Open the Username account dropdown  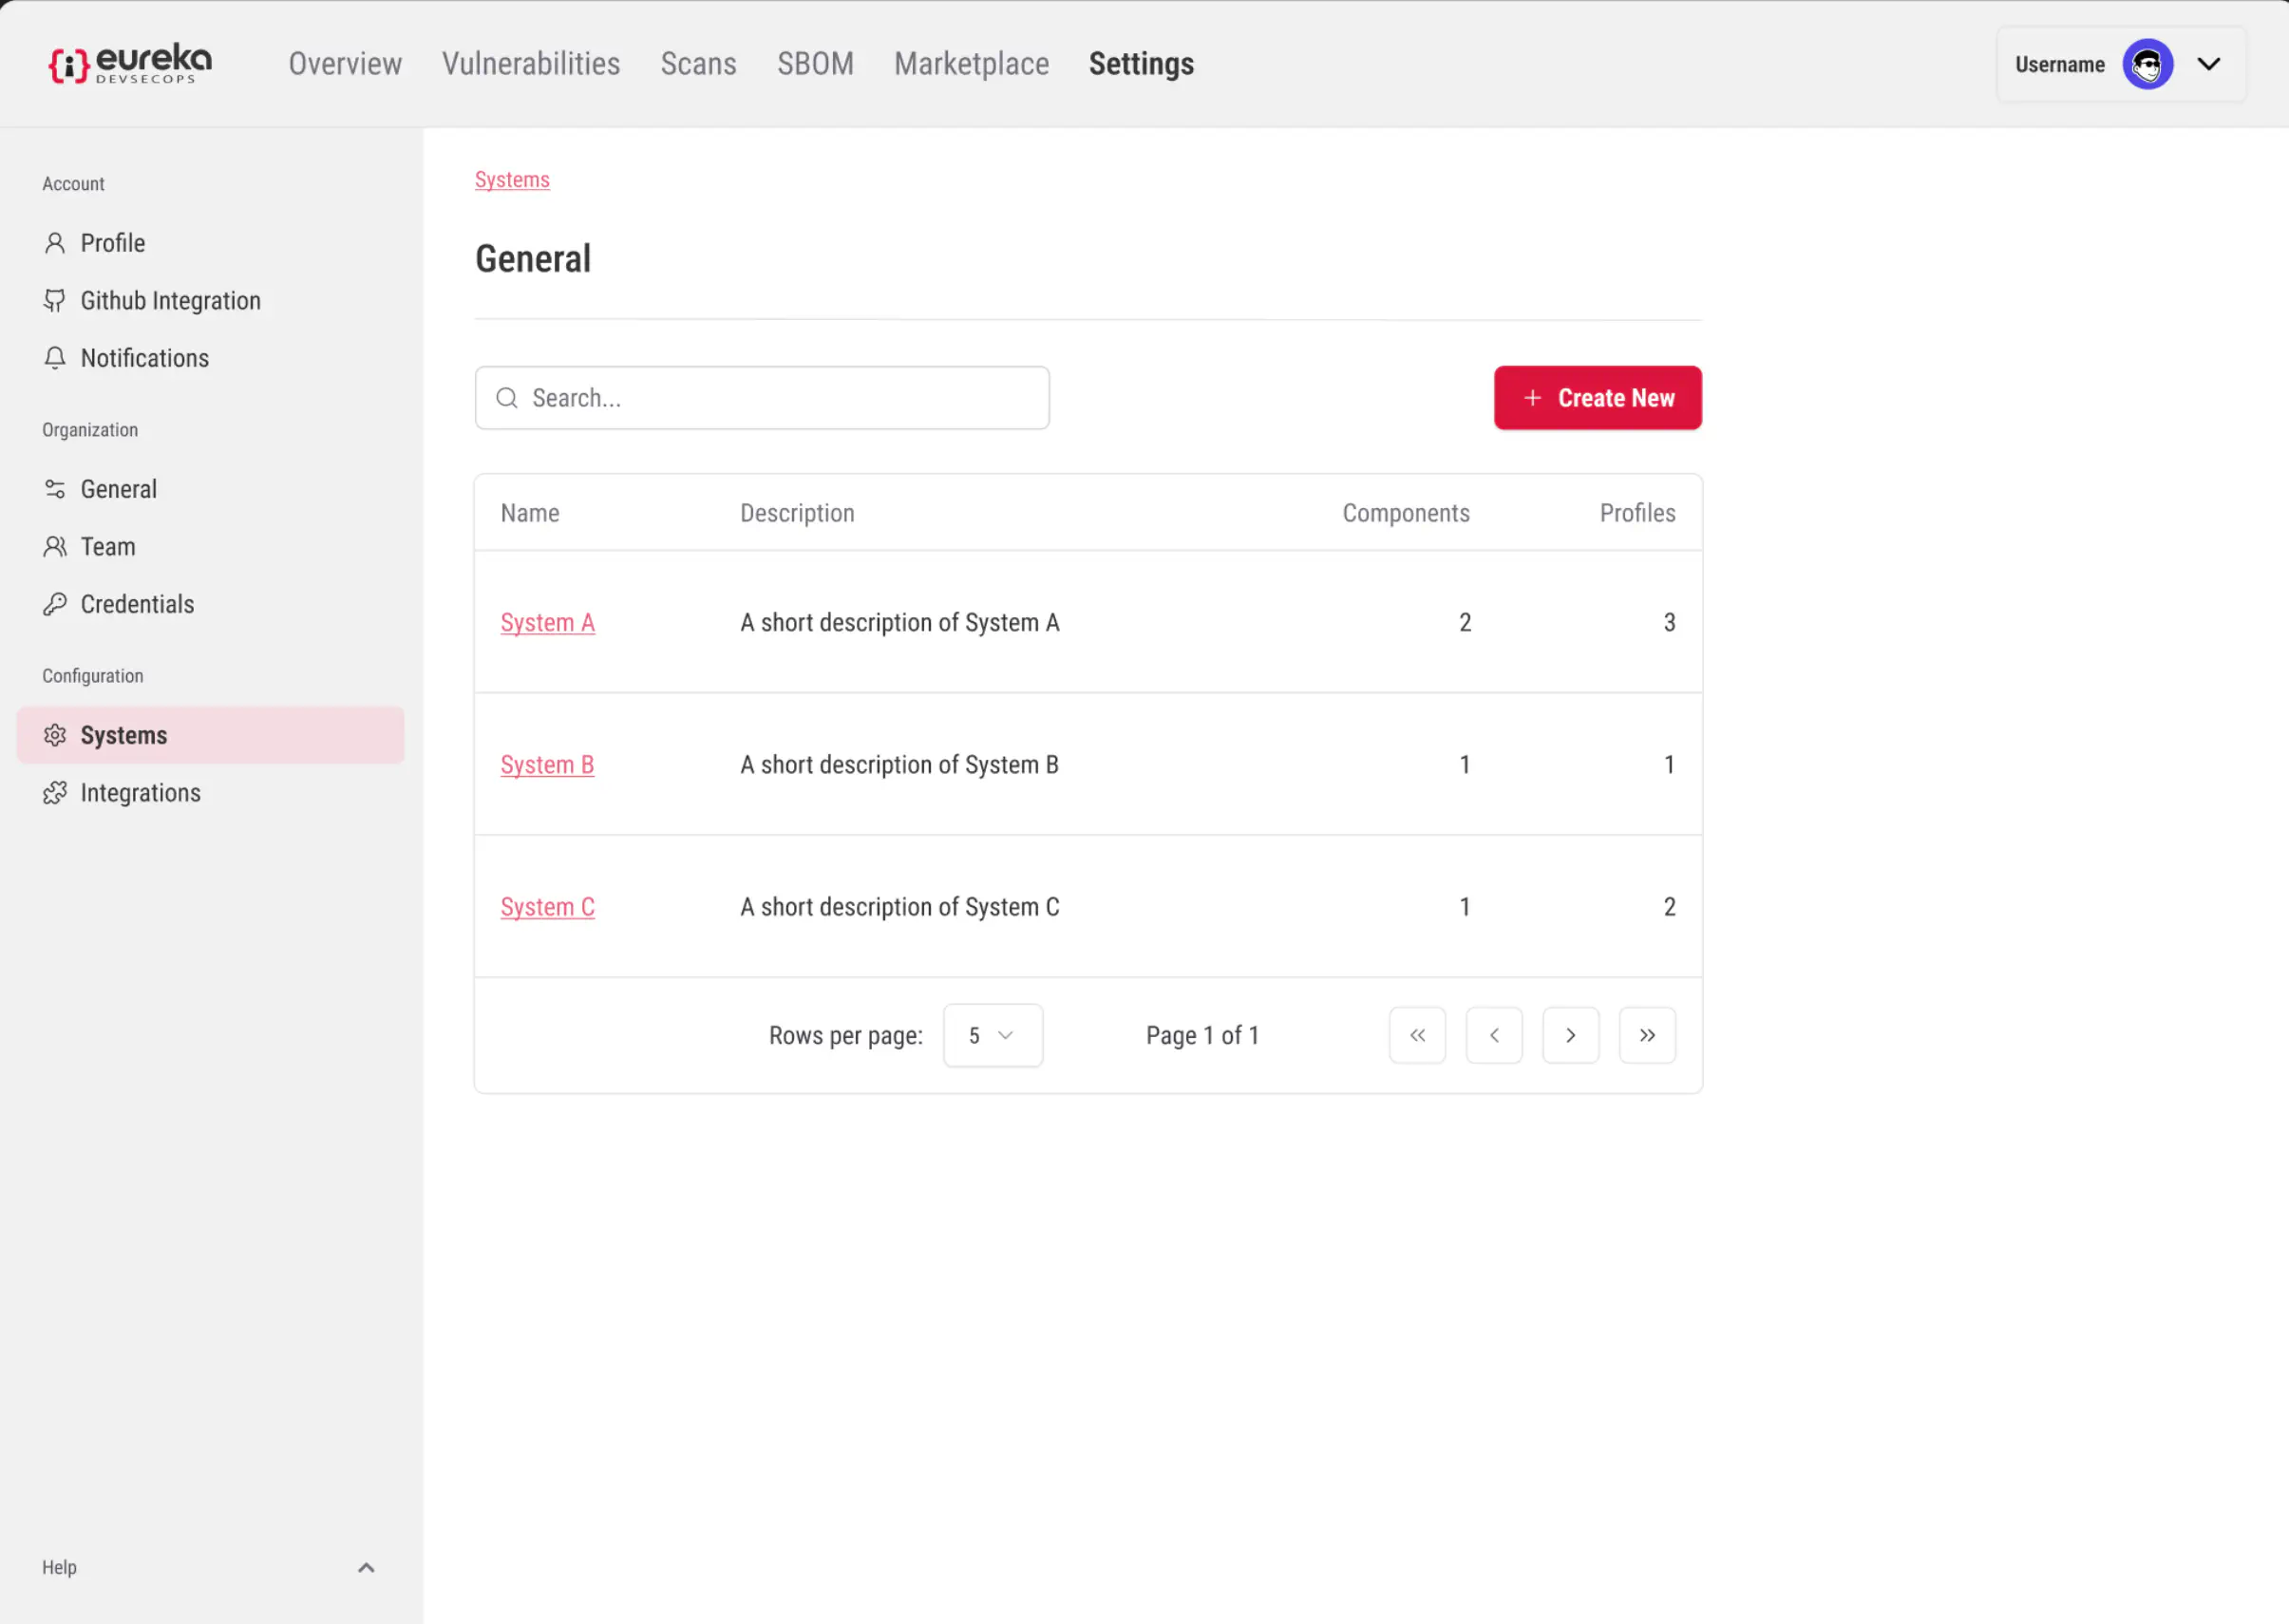pyautogui.click(x=2208, y=65)
